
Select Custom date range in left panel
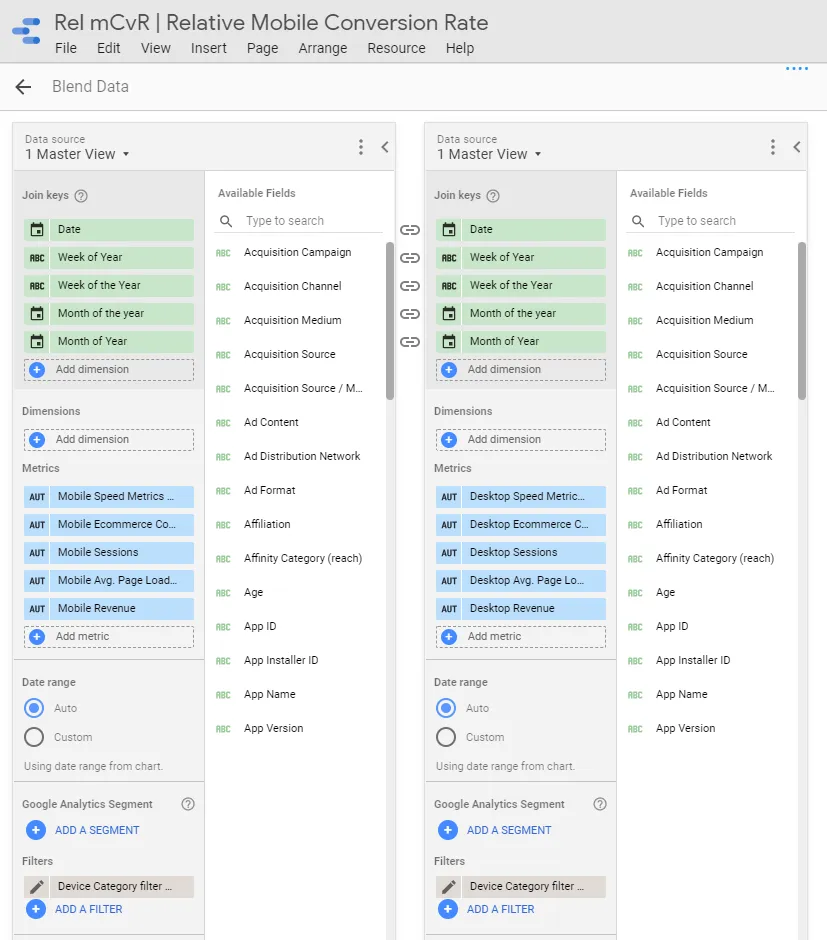coord(34,737)
